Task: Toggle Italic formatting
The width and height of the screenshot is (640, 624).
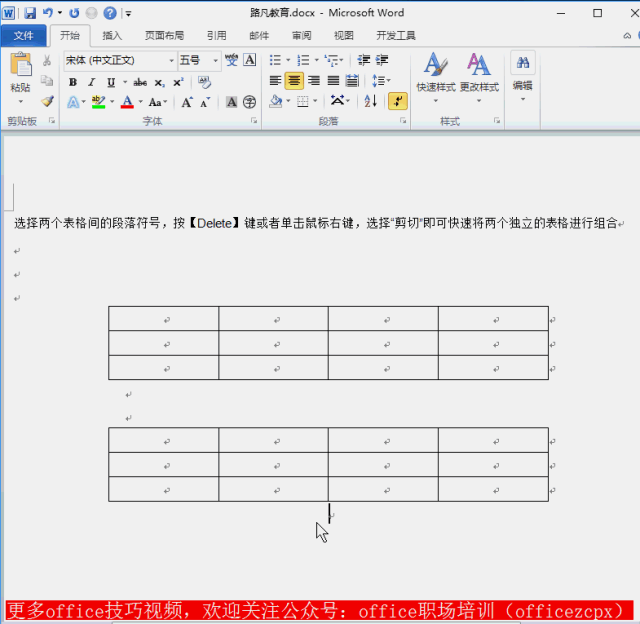Action: (x=92, y=82)
